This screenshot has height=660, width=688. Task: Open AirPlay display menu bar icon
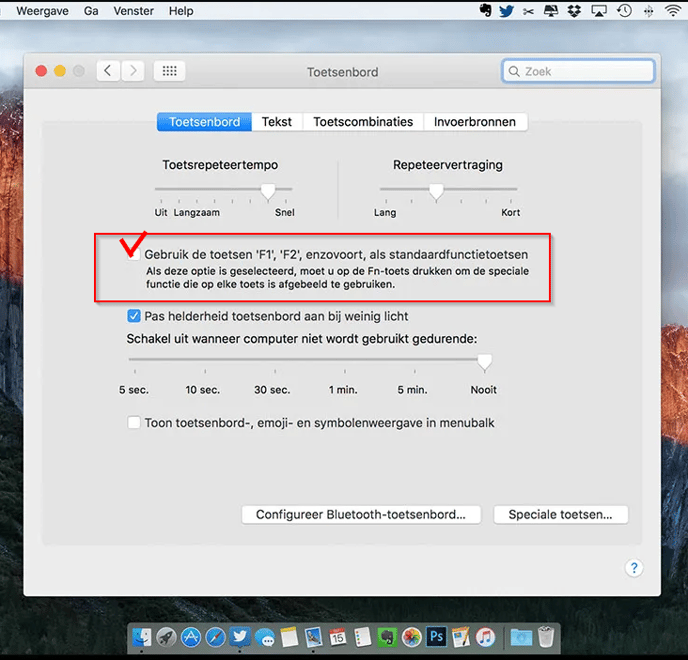click(x=599, y=11)
